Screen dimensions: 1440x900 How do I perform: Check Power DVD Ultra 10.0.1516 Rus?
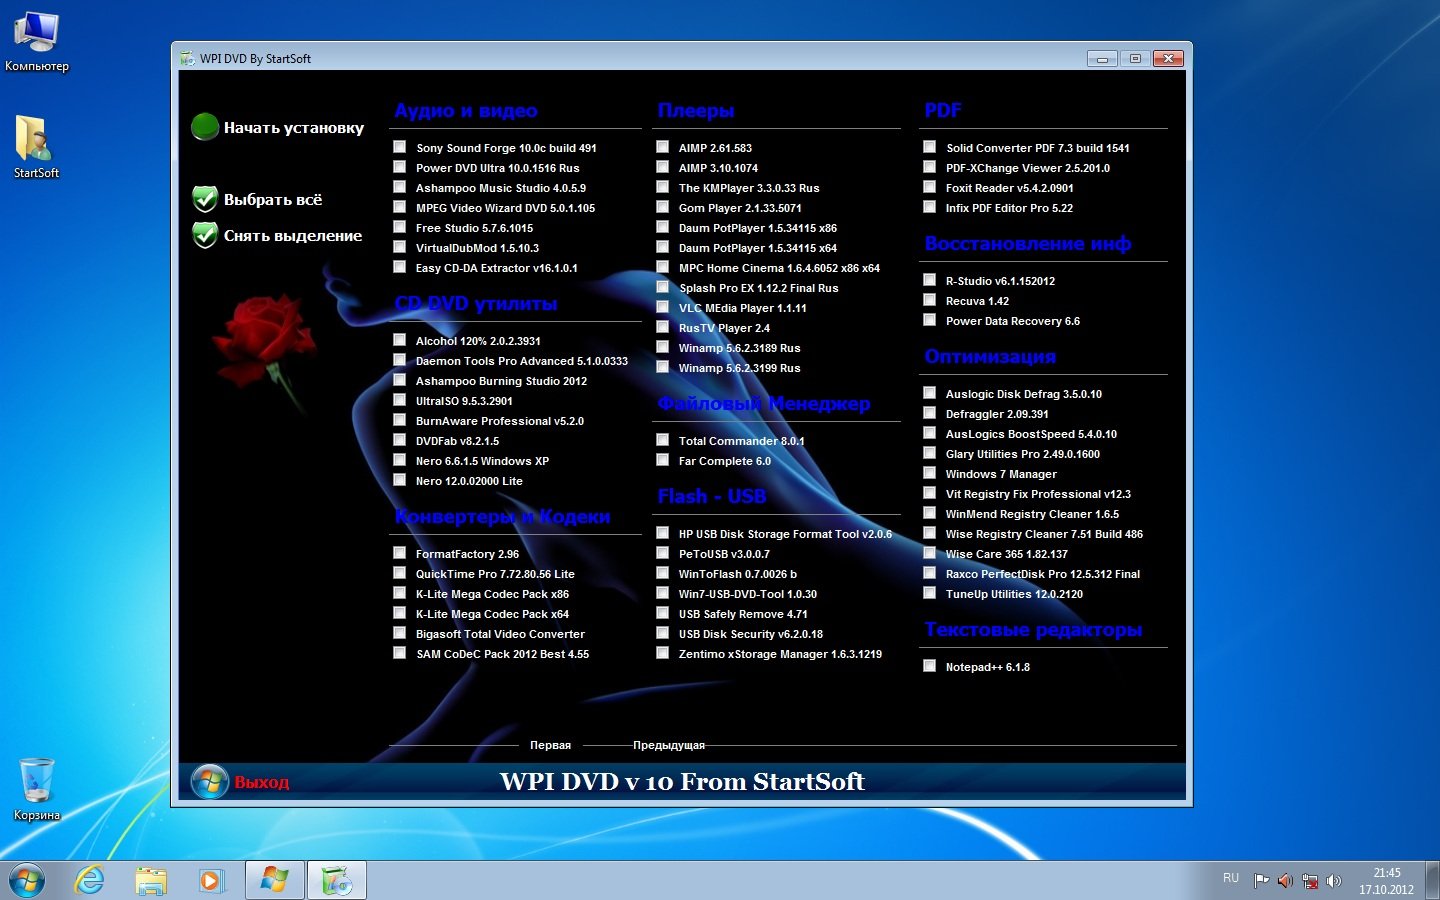pyautogui.click(x=399, y=166)
